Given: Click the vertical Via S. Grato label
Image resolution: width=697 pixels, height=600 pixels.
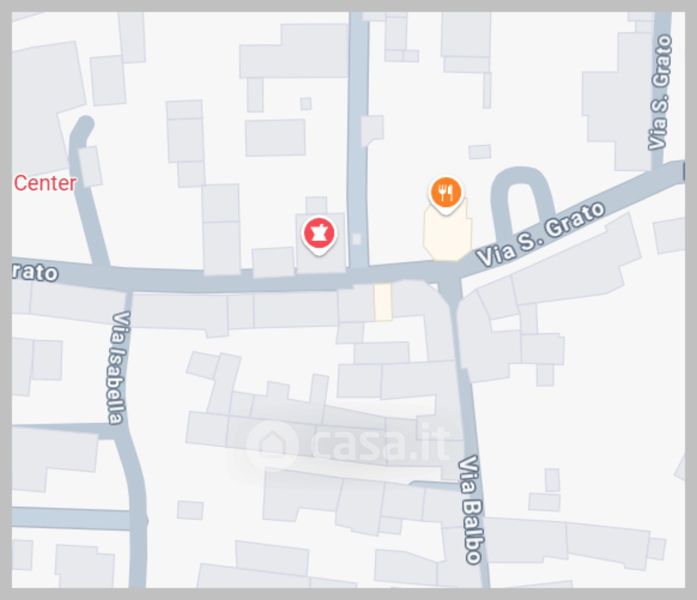Looking at the screenshot, I should 660,93.
